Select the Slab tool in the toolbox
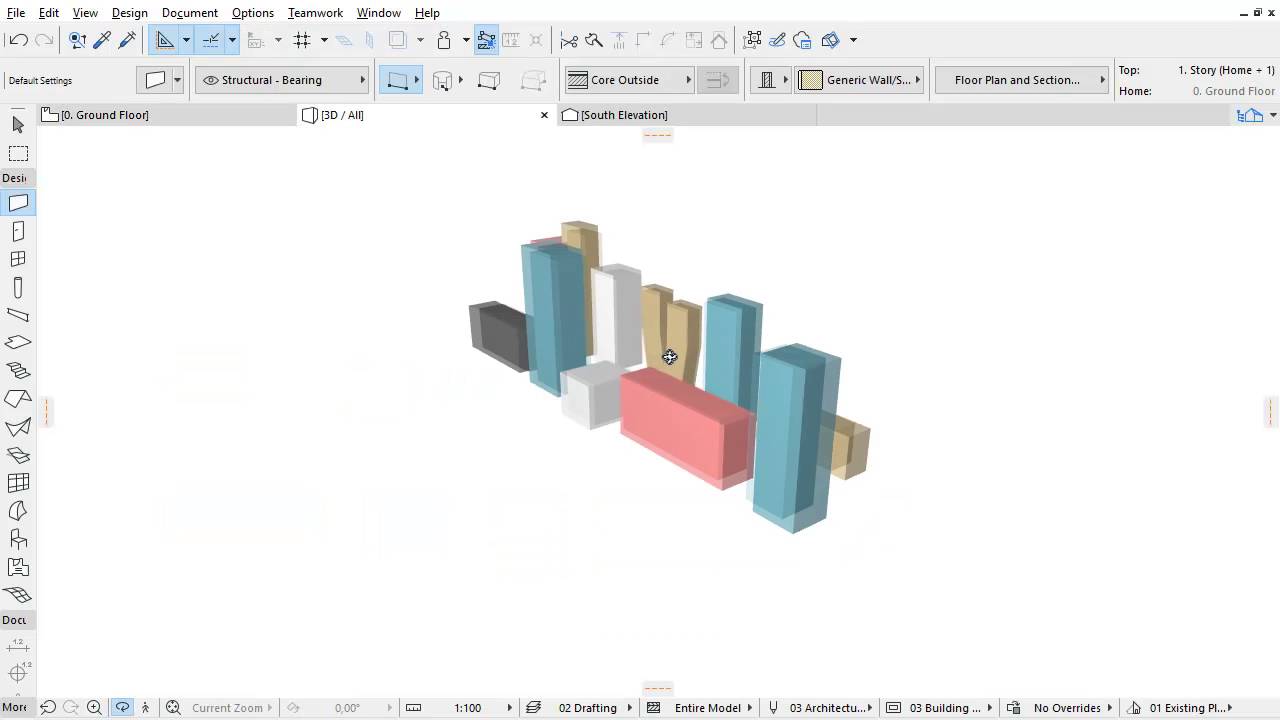Viewport: 1280px width, 720px height. [18, 343]
